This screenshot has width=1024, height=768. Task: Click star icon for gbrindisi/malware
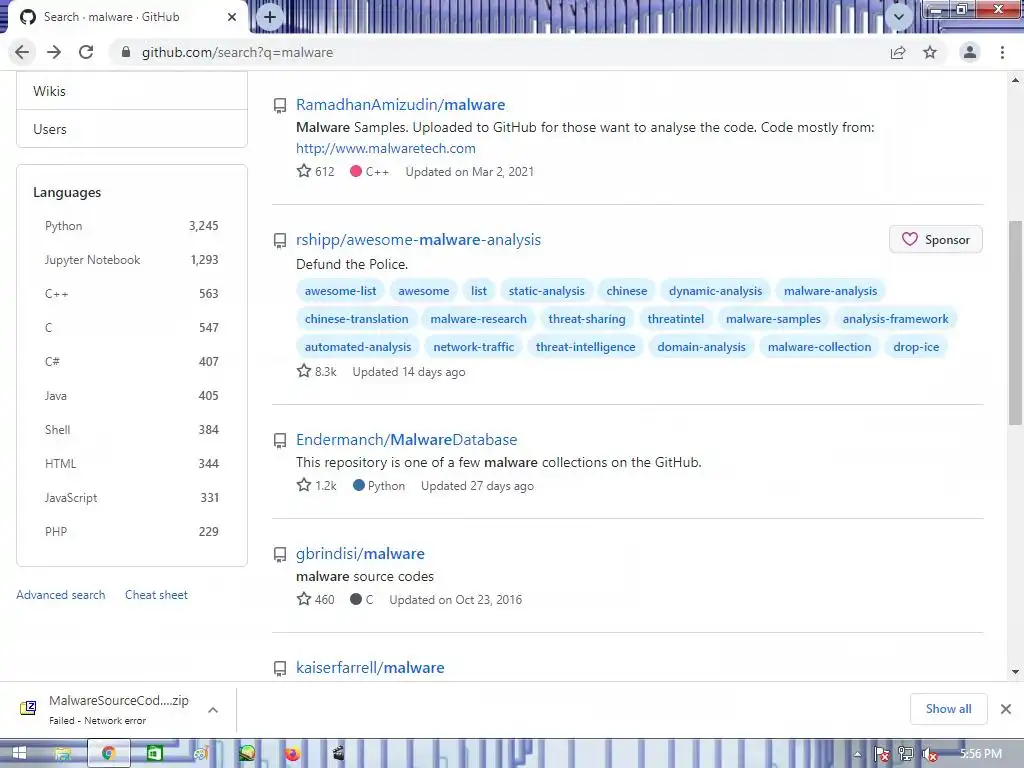304,599
